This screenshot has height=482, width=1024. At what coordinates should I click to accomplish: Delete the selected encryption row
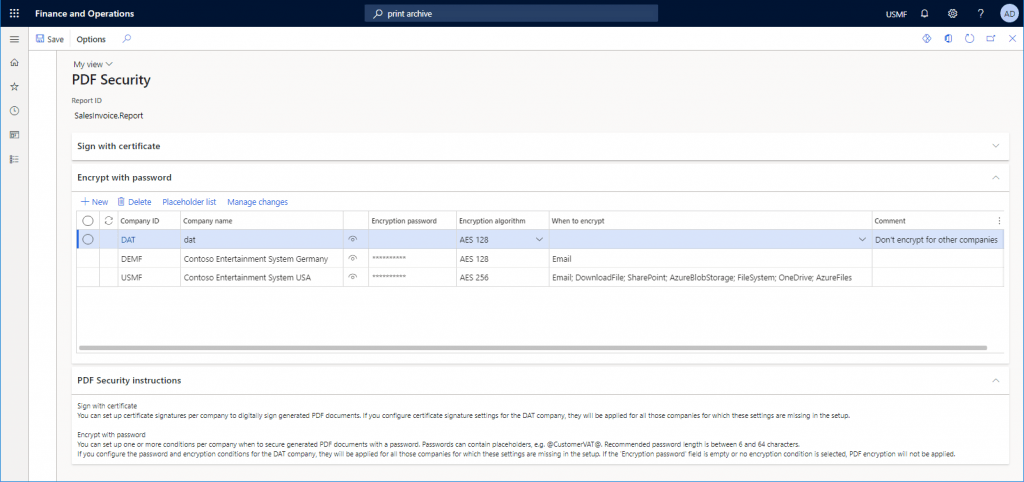(x=134, y=202)
